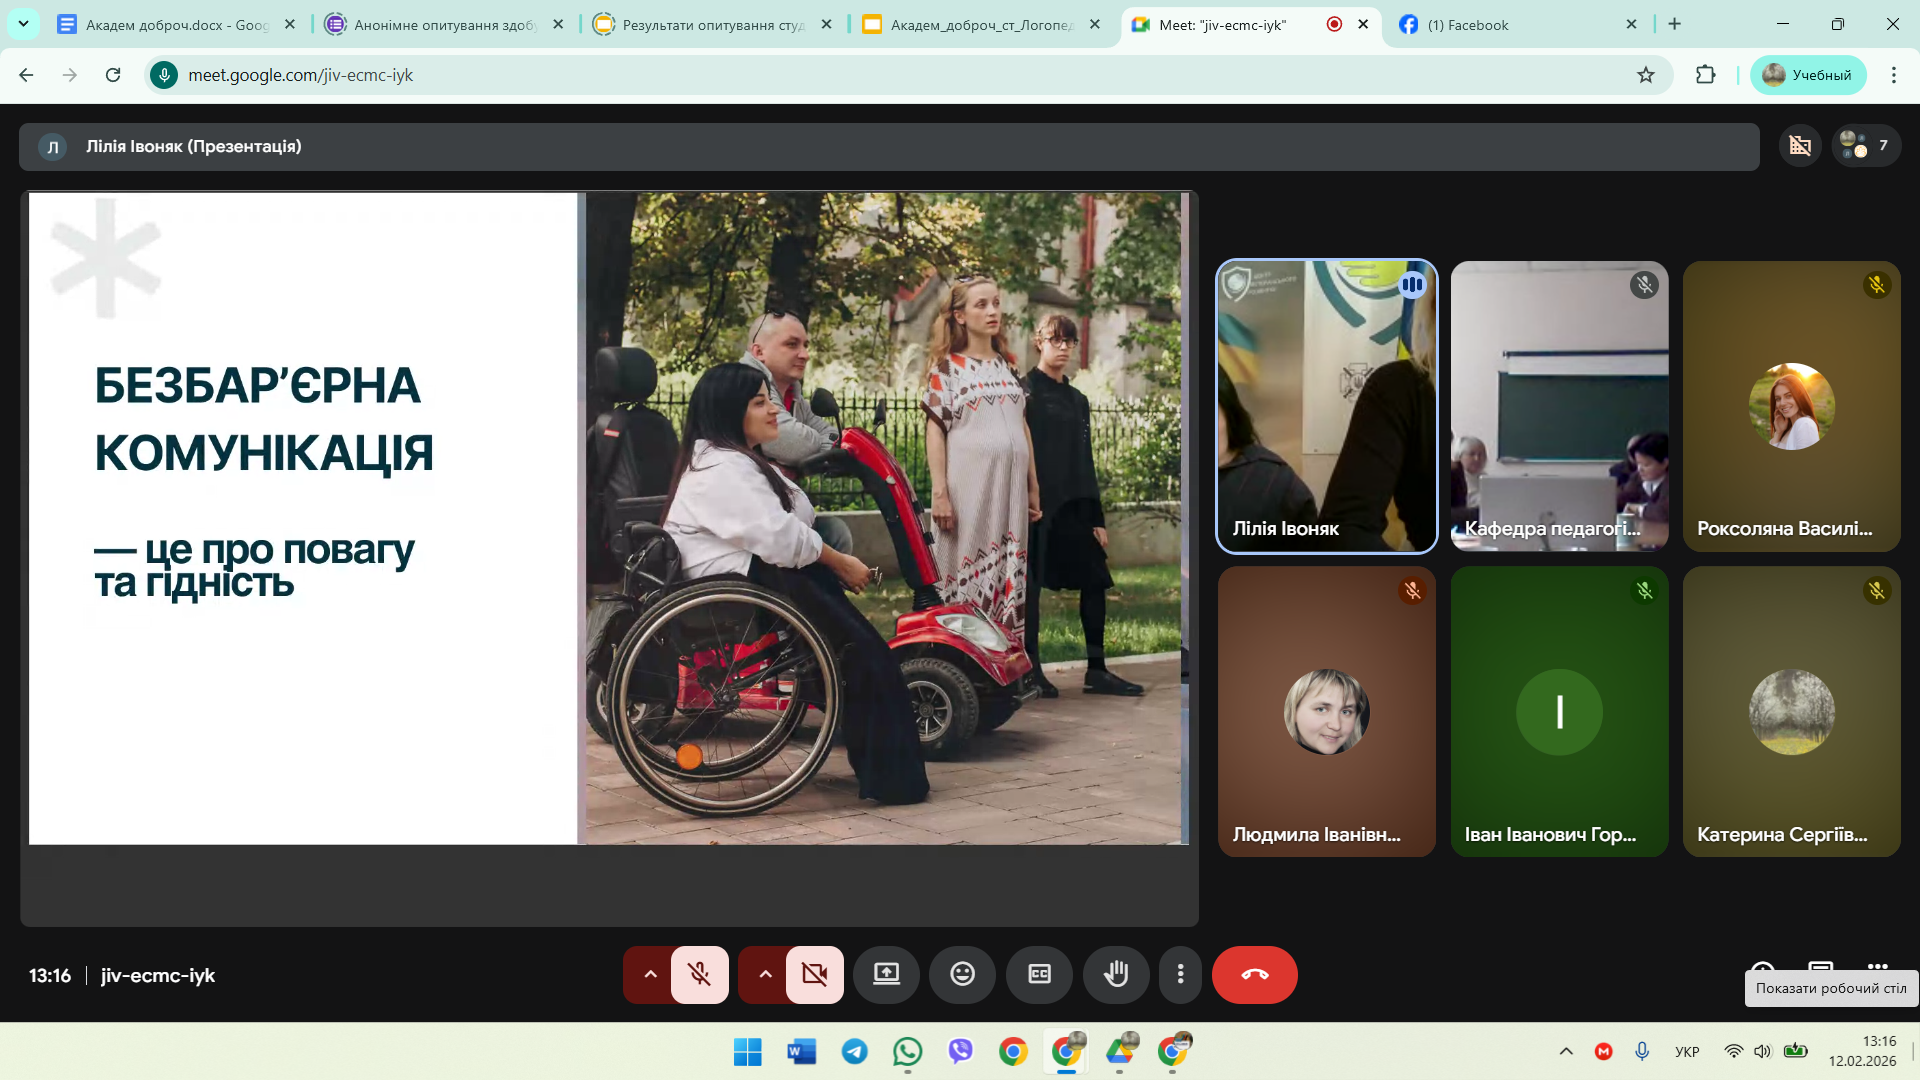Open clock showing 13:16 12.02.2026

pos(1862,1052)
